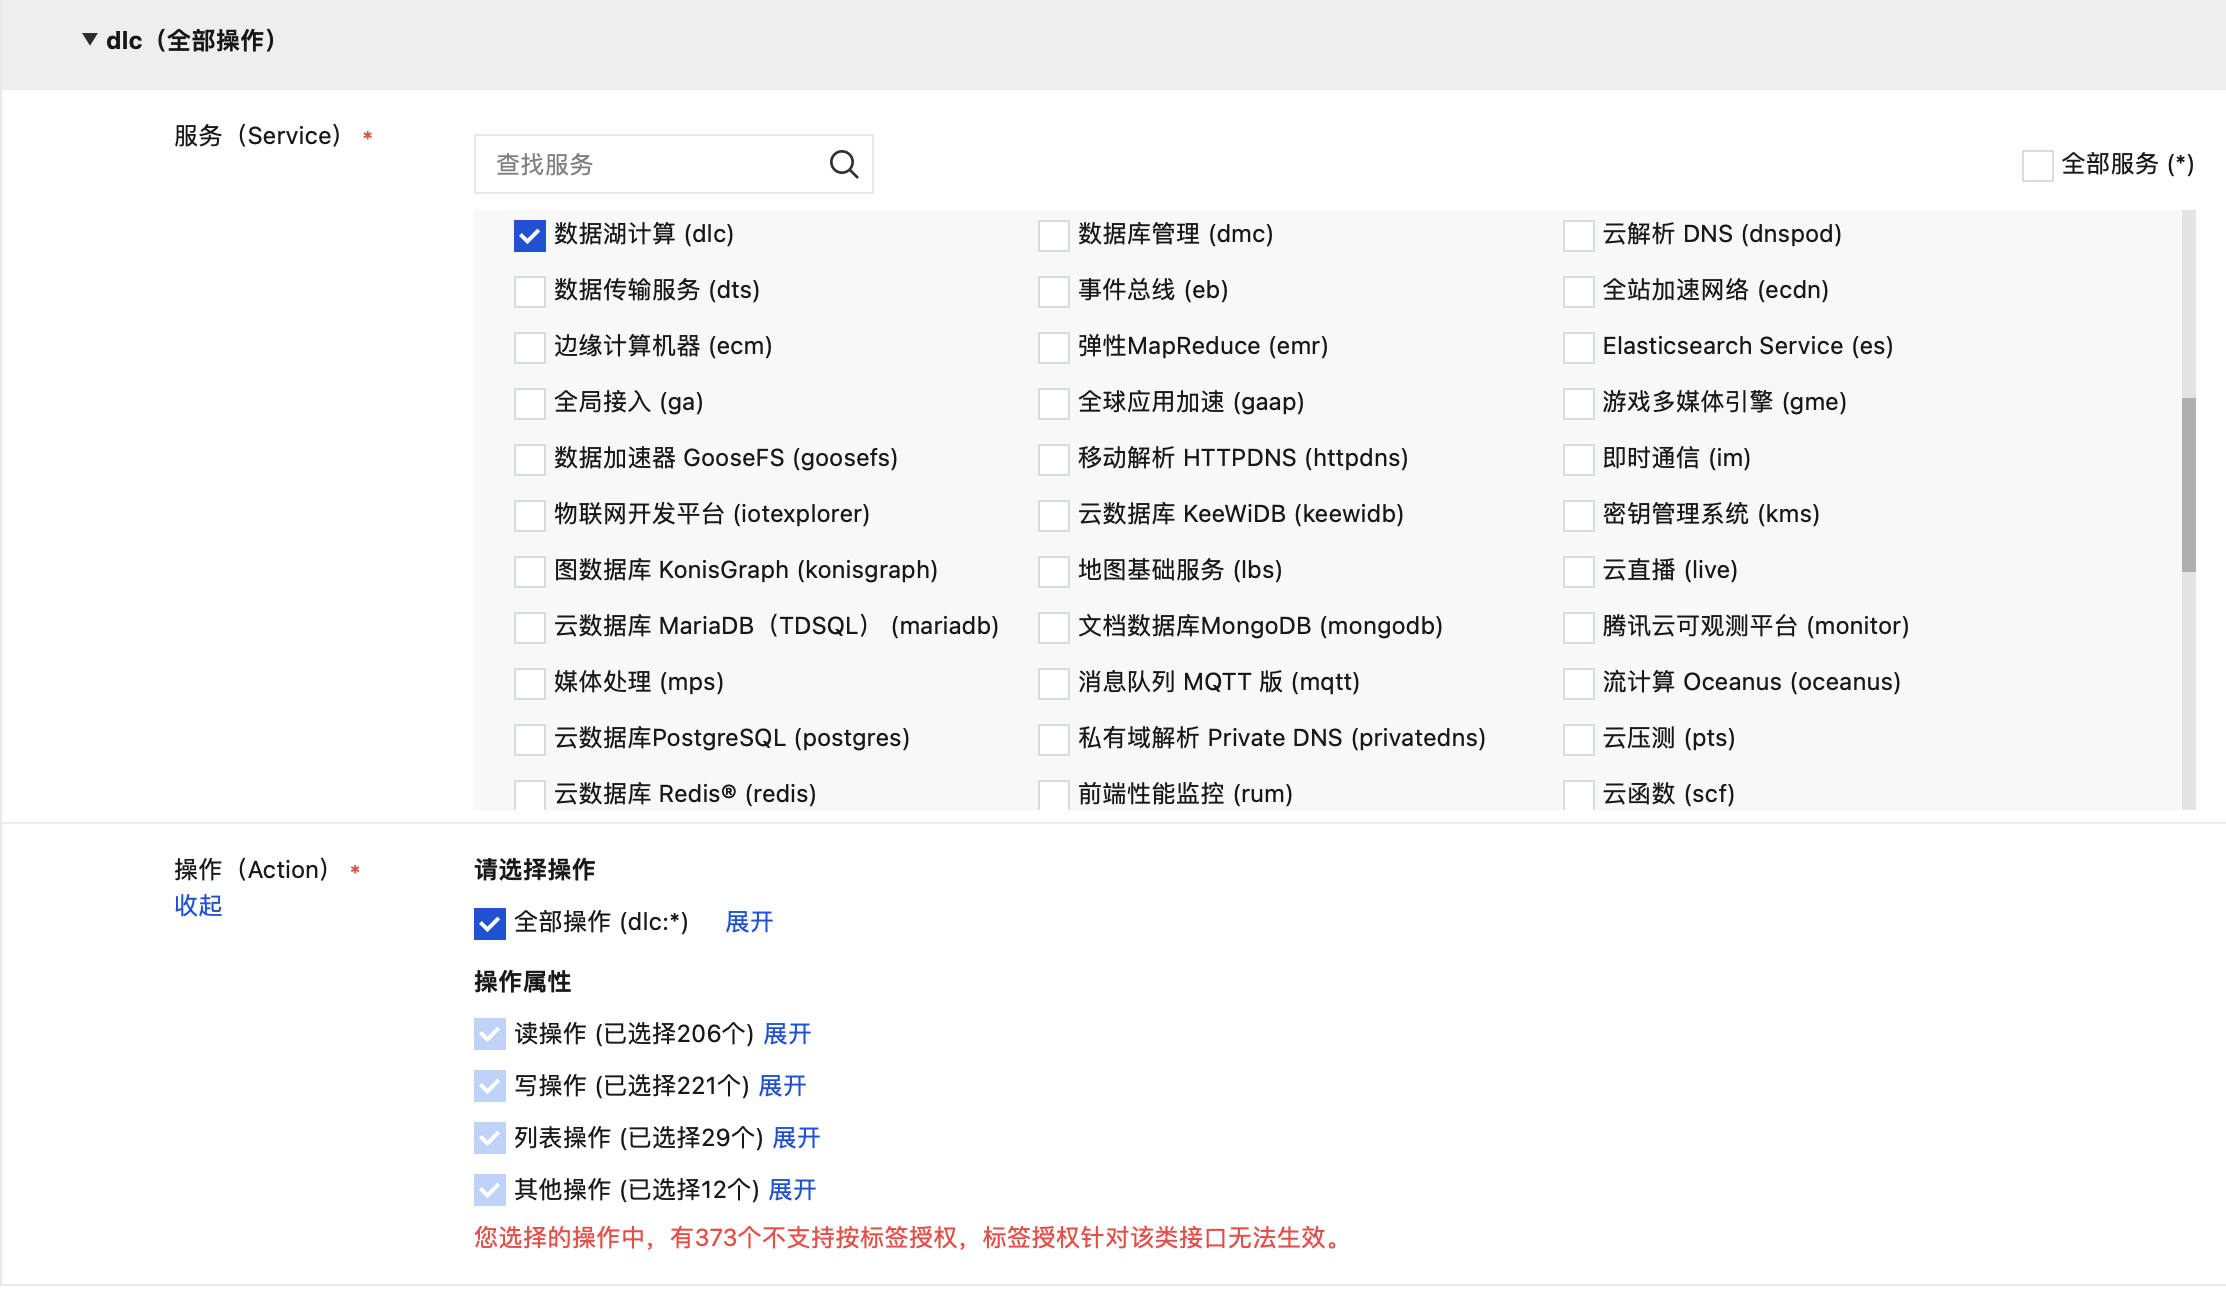
Task: Expand 其他操作 selected items
Action: coord(792,1190)
